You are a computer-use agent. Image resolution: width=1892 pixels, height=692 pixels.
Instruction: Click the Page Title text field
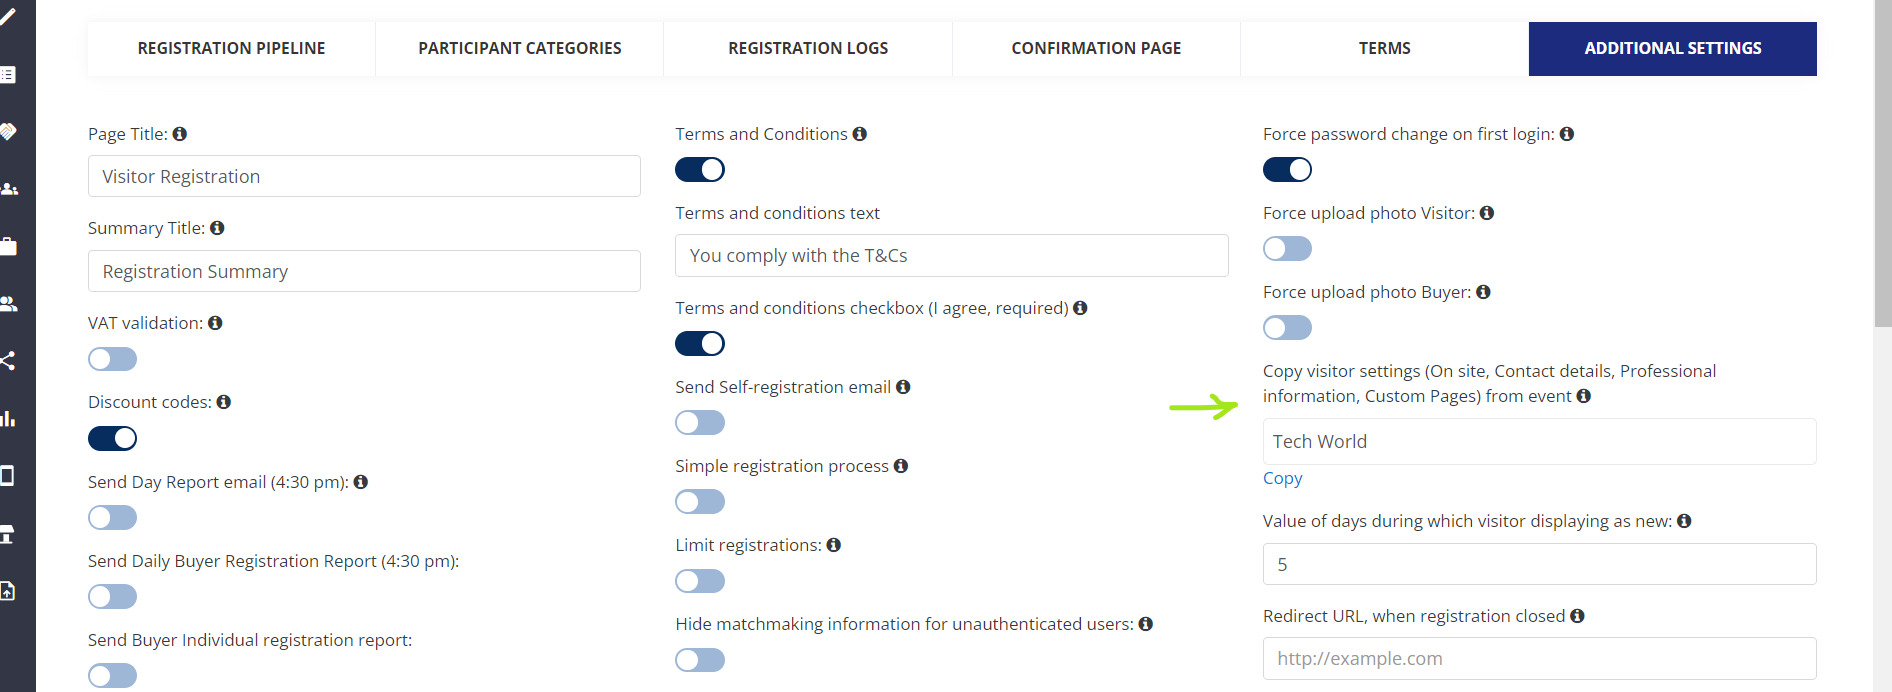pyautogui.click(x=364, y=176)
